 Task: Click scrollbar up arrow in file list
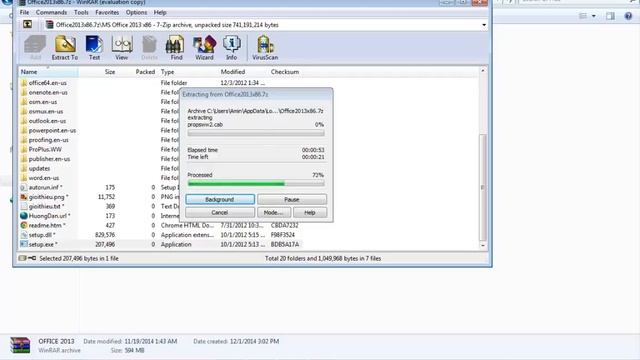coord(483,71)
